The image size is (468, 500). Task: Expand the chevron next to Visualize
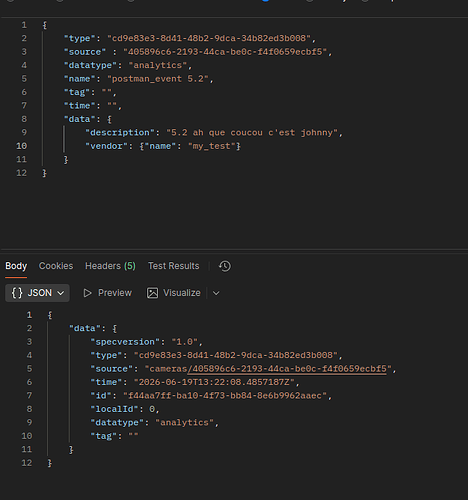216,293
